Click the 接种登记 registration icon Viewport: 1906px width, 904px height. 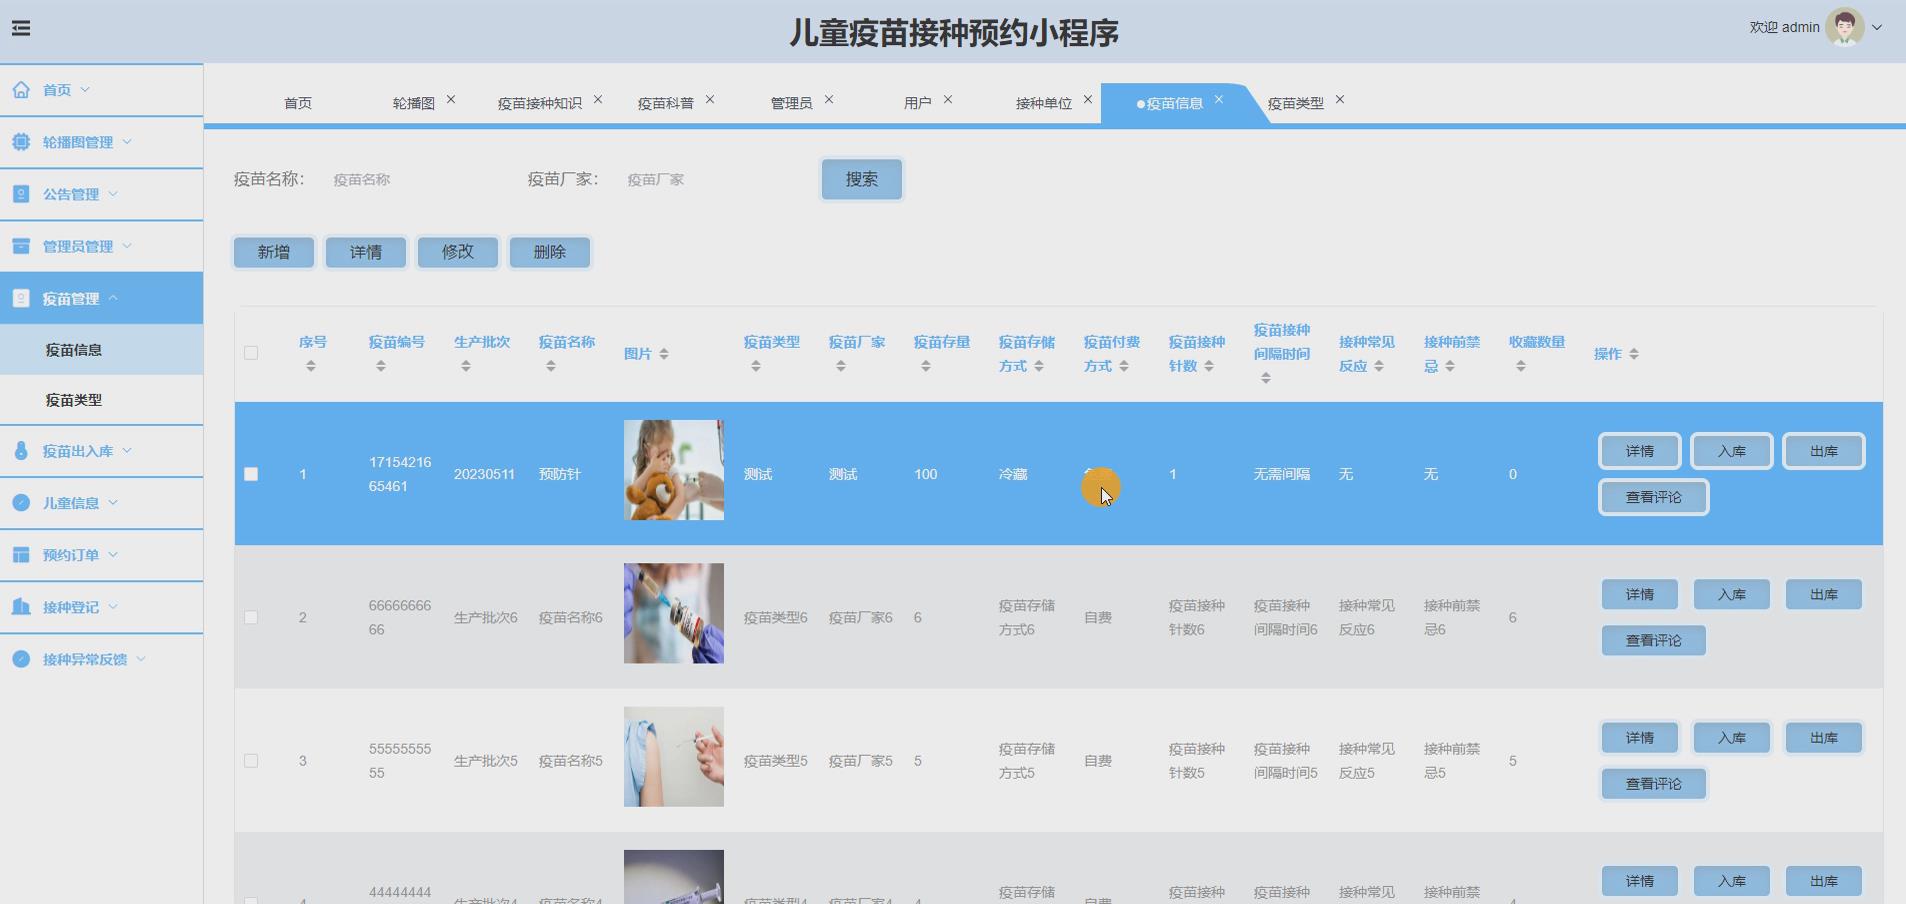(21, 607)
